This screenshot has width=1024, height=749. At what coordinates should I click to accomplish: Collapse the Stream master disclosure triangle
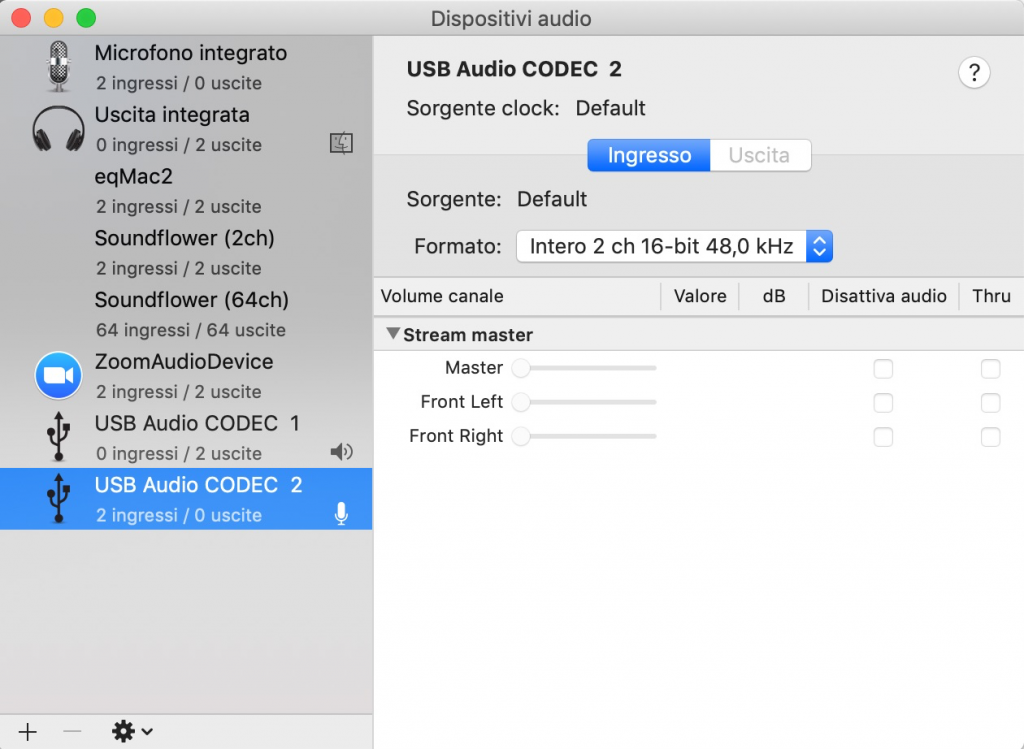tap(393, 334)
